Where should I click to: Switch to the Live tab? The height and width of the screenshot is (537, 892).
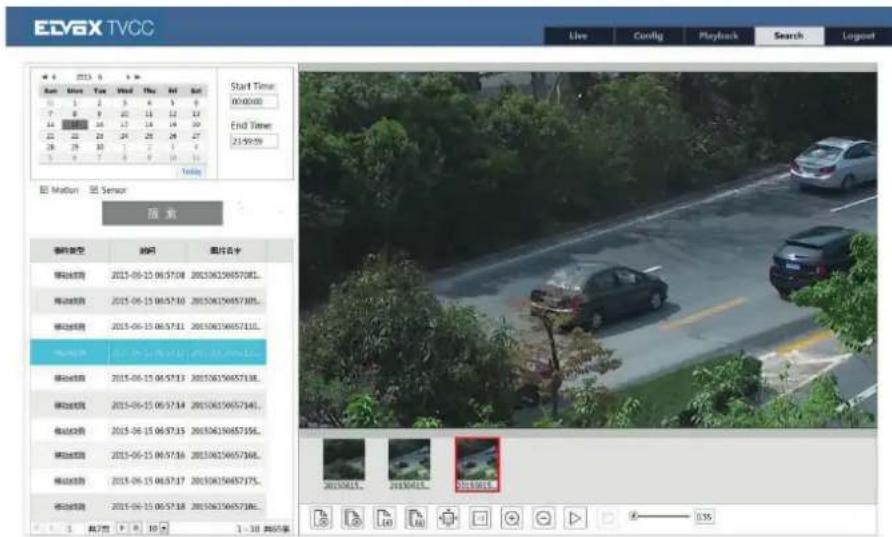(x=578, y=36)
